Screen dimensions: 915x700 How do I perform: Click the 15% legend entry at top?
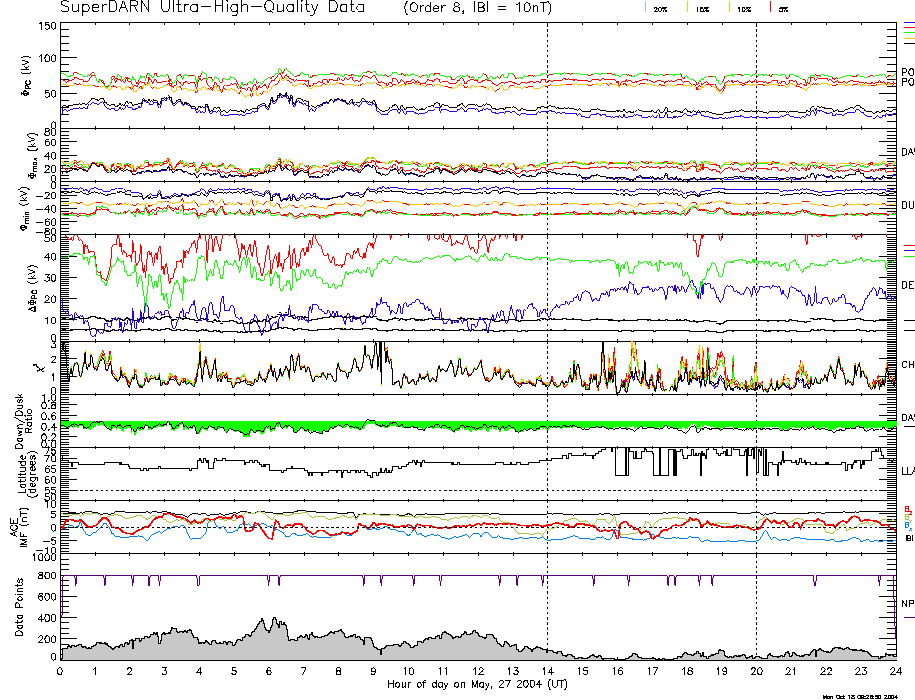(x=703, y=8)
